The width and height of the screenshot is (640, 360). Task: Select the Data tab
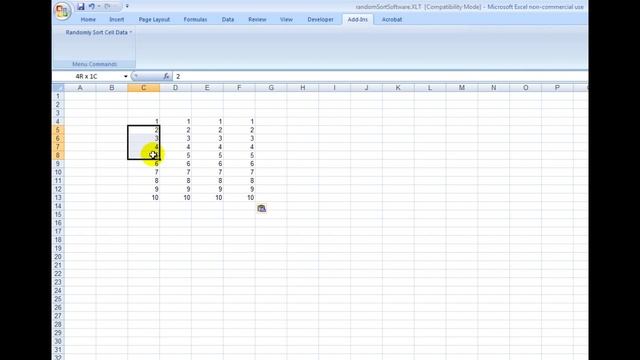pyautogui.click(x=228, y=20)
